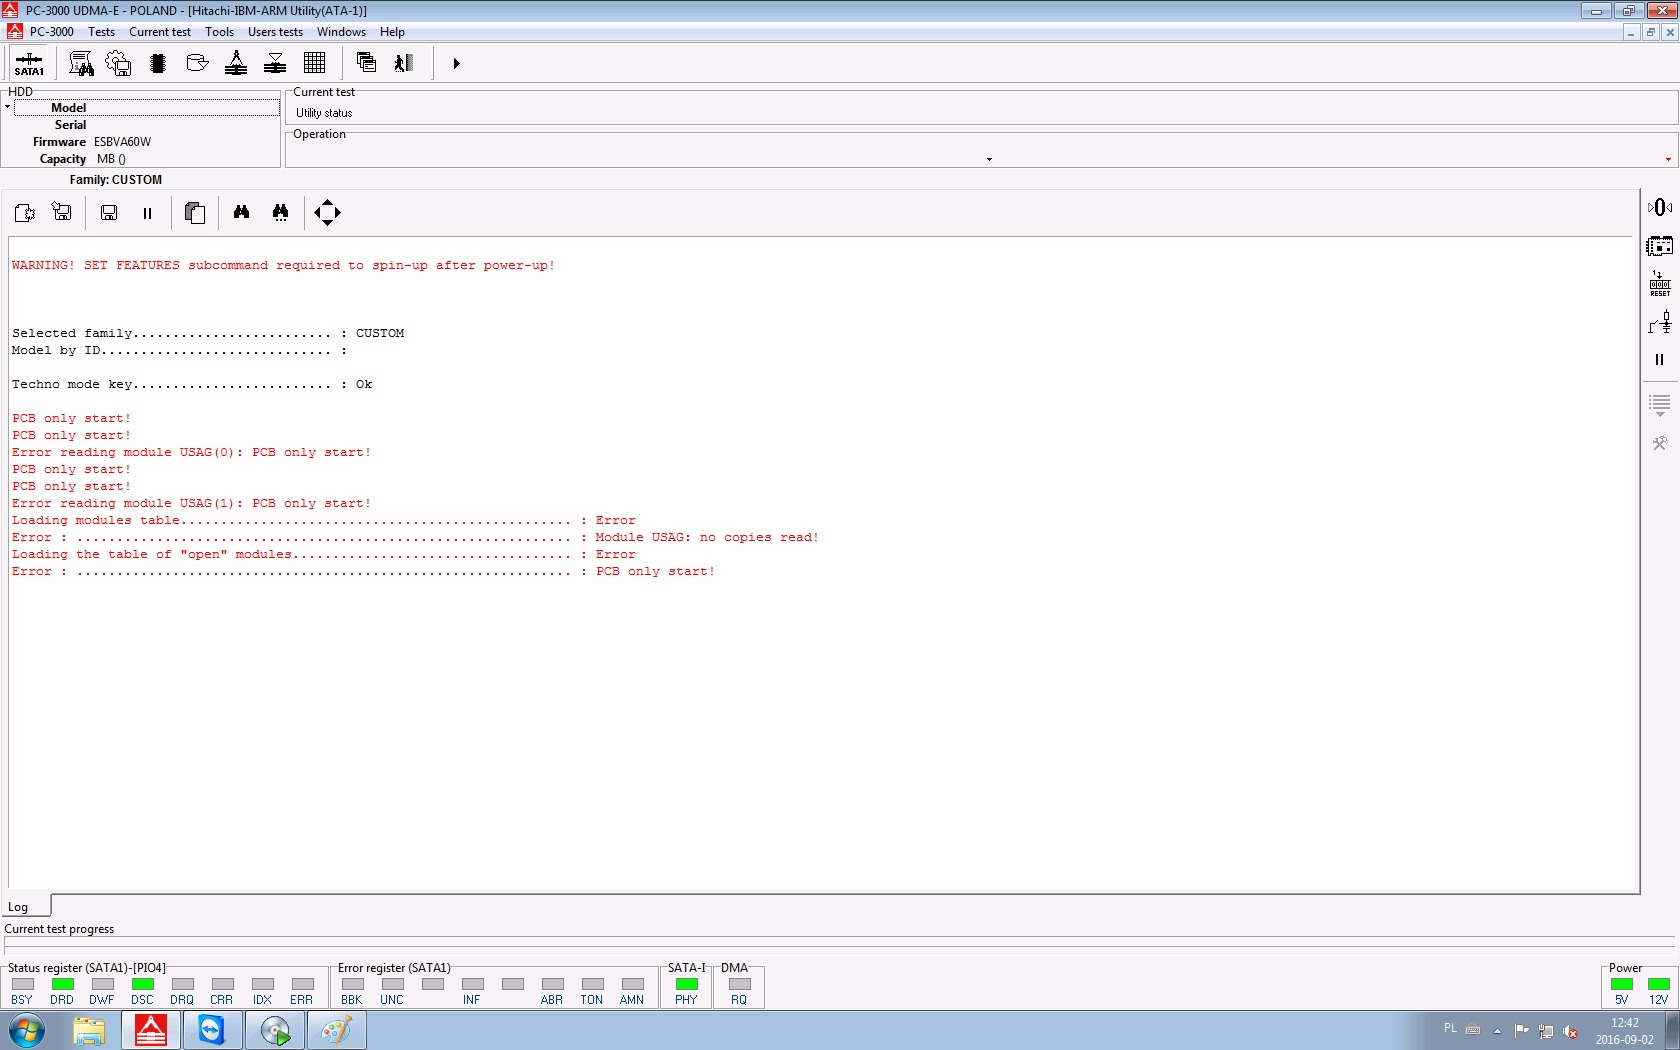
Task: Toggle the right sidebar pause icon
Action: point(1659,359)
